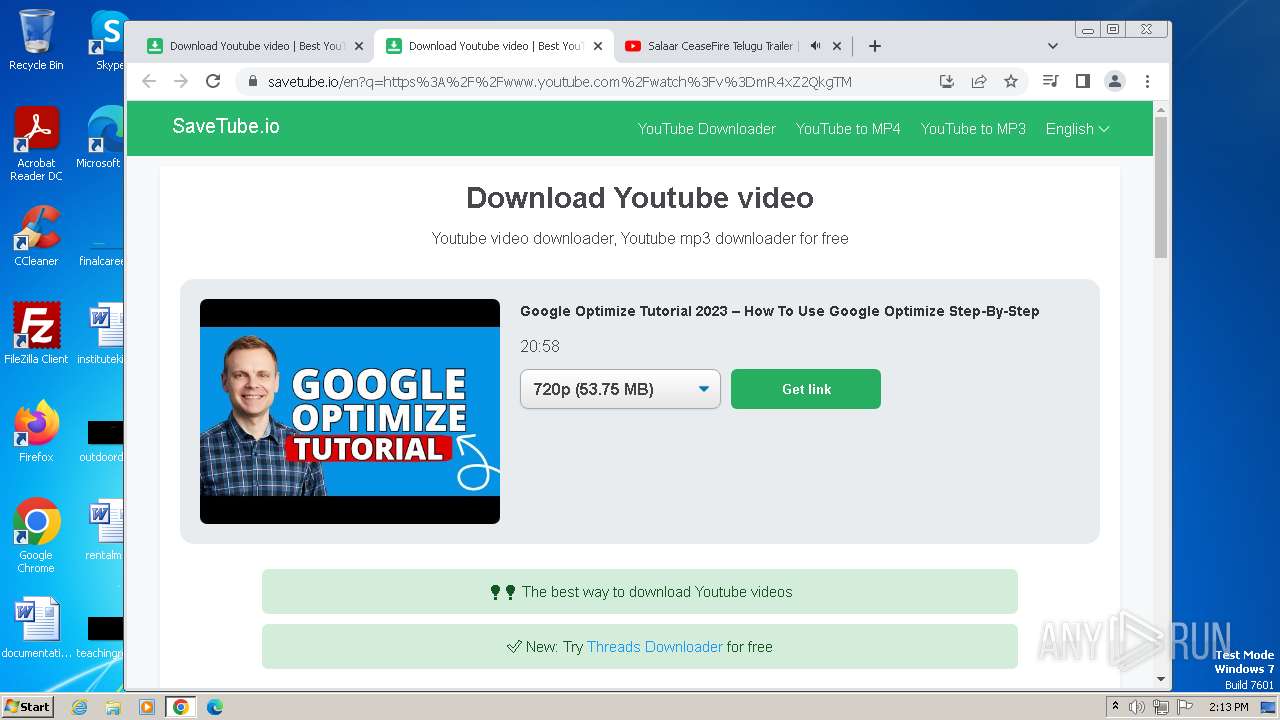Click the page vertical scrollbar thumb

[1161, 186]
